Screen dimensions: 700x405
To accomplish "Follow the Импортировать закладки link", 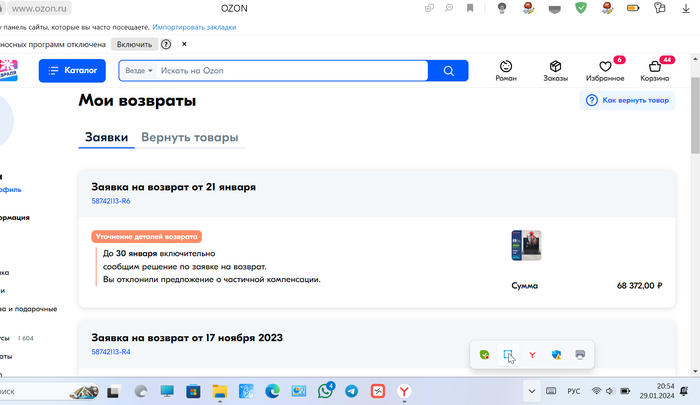I will pyautogui.click(x=194, y=27).
